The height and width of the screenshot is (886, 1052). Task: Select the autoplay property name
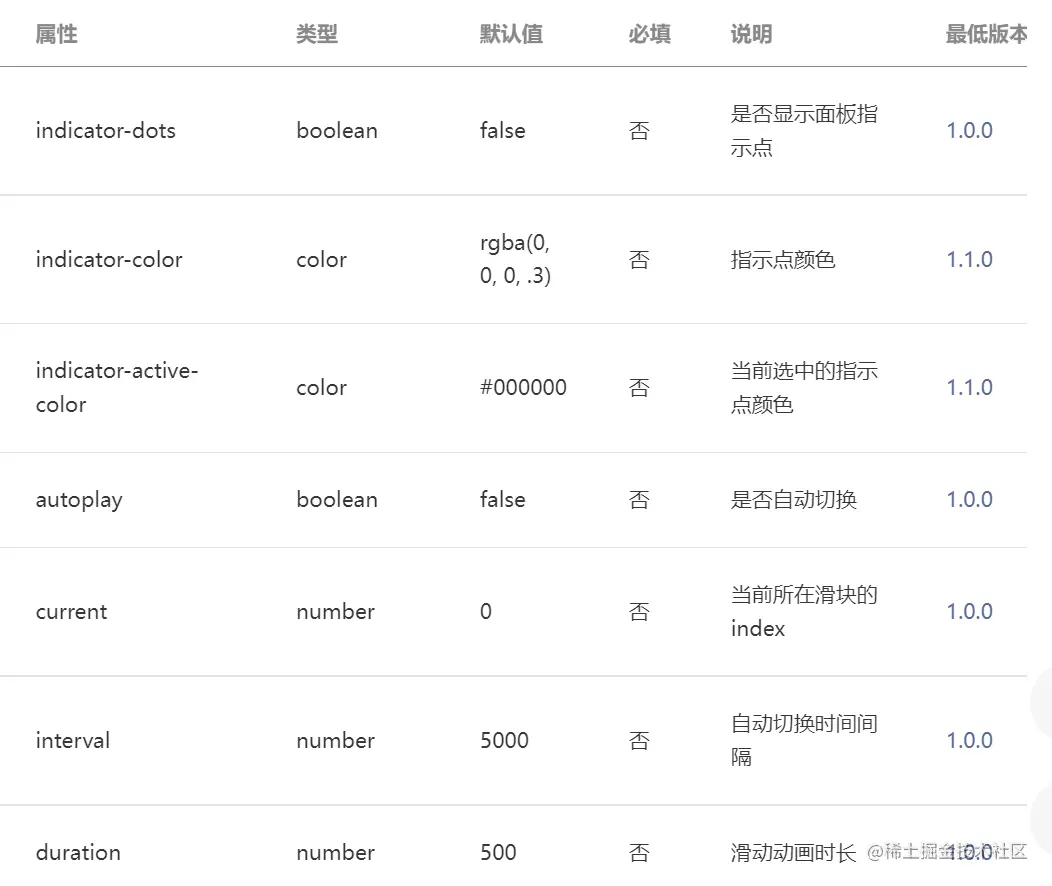point(79,500)
